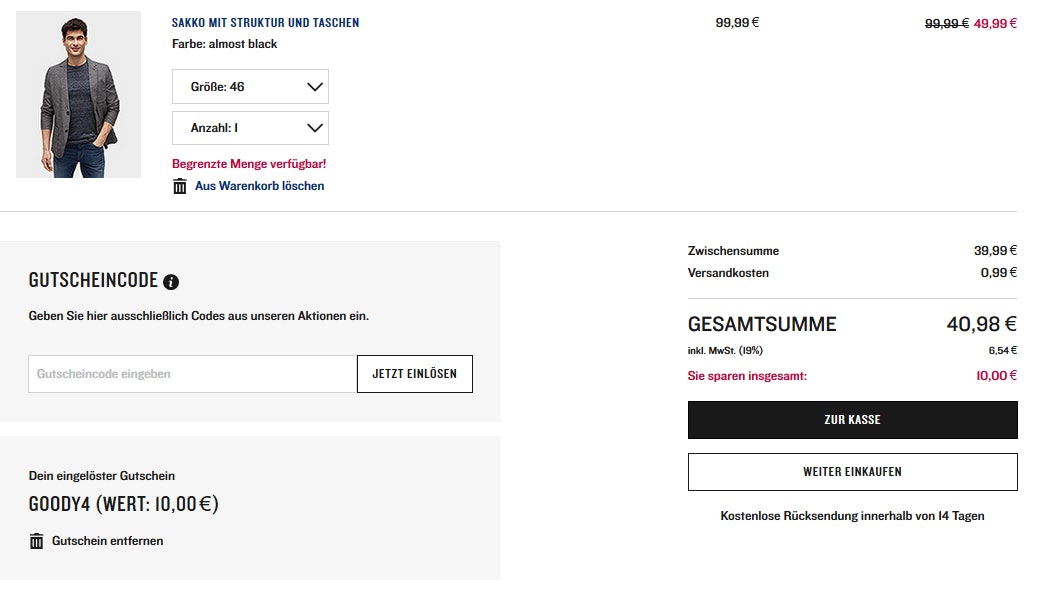Click the Farbe: almost black label
The height and width of the screenshot is (589, 1038).
click(225, 44)
